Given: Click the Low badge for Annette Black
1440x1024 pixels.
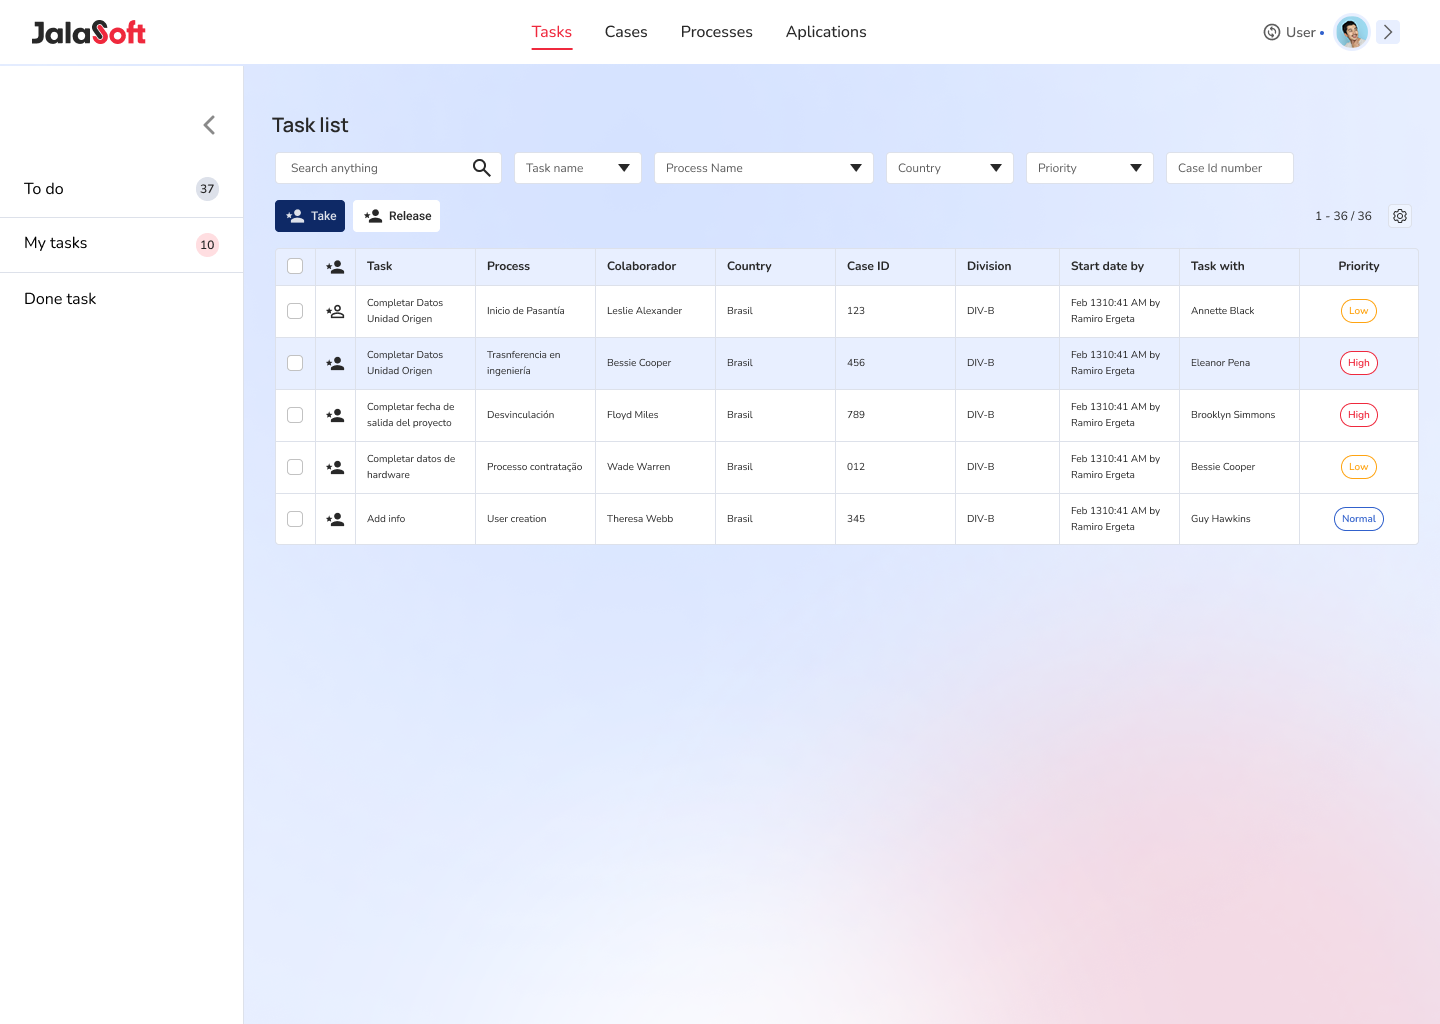Looking at the screenshot, I should pos(1359,311).
